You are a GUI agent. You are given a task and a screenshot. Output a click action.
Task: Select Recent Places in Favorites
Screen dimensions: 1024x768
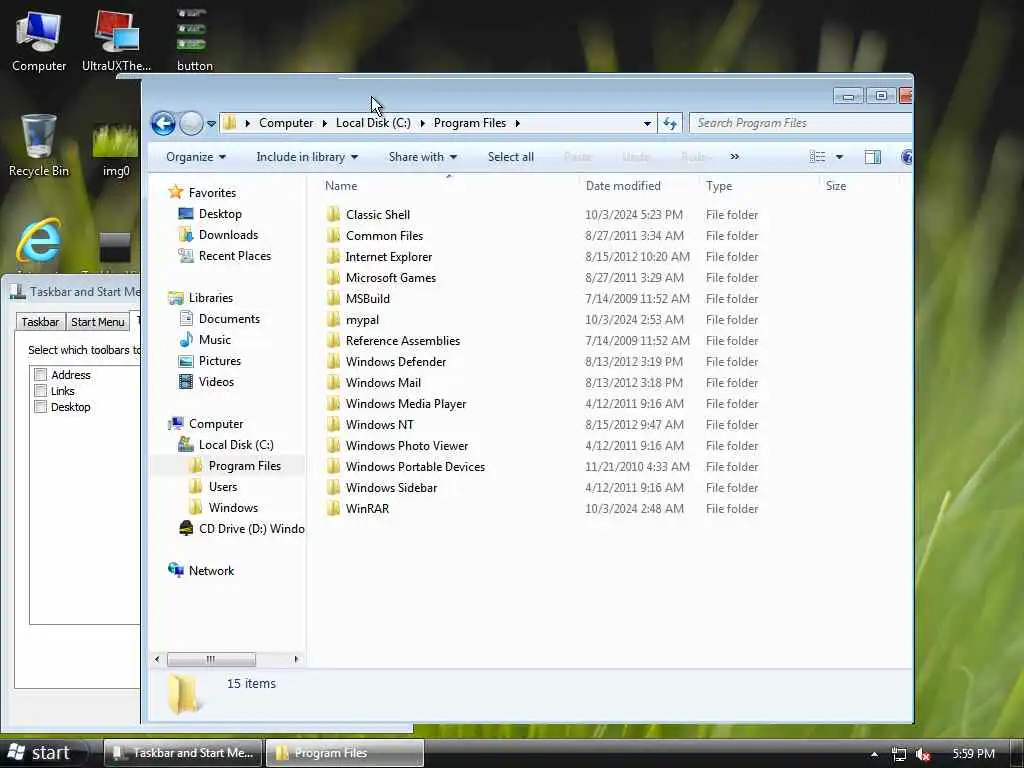[x=234, y=255]
